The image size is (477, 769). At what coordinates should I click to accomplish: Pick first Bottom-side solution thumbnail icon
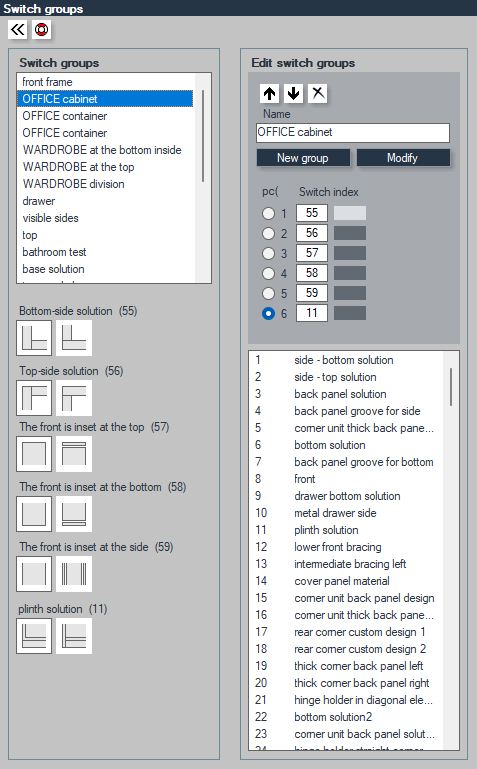(x=34, y=338)
